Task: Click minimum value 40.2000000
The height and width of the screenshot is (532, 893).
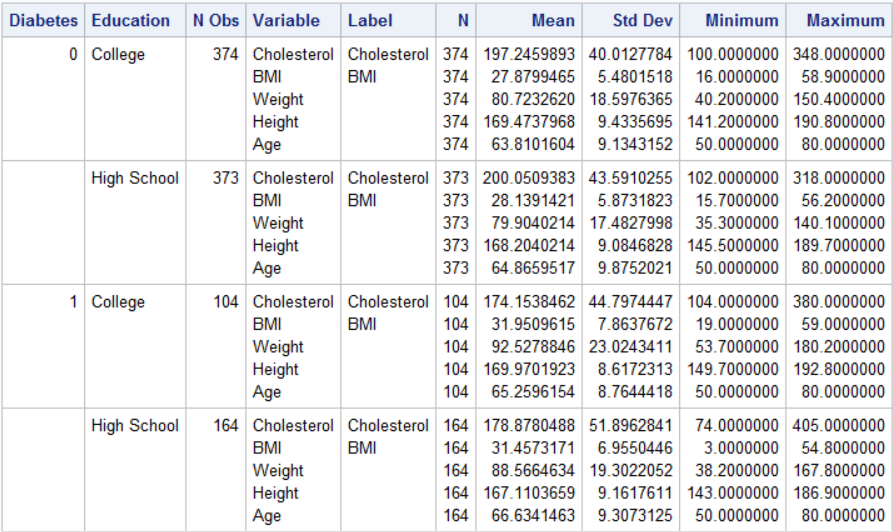Action: click(736, 99)
